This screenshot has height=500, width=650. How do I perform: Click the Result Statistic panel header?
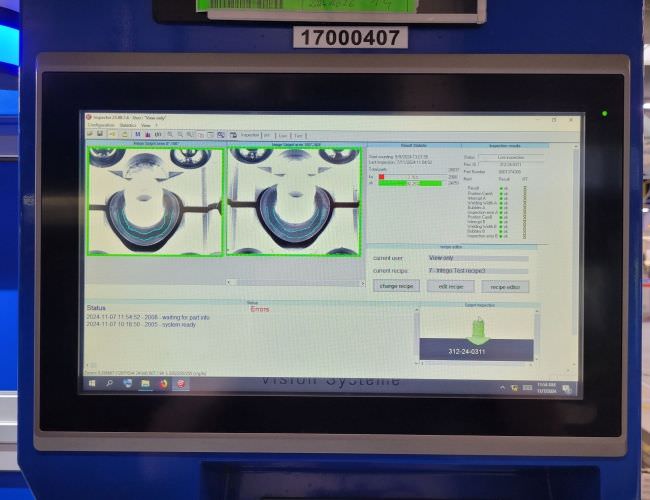coord(413,146)
